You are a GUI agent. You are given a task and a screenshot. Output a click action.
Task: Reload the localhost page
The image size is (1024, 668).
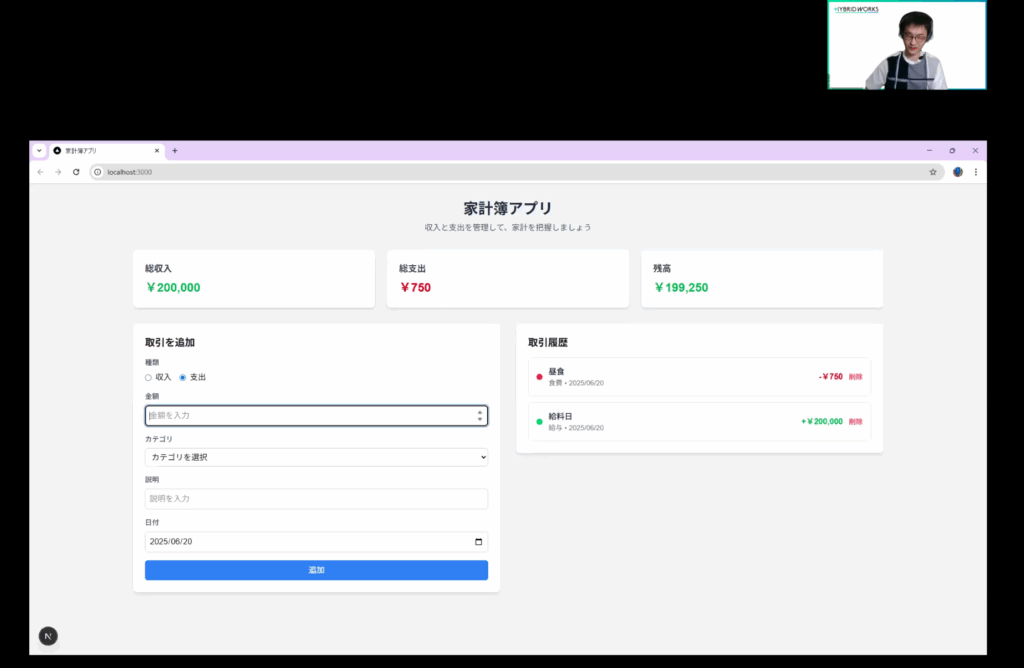pos(76,172)
